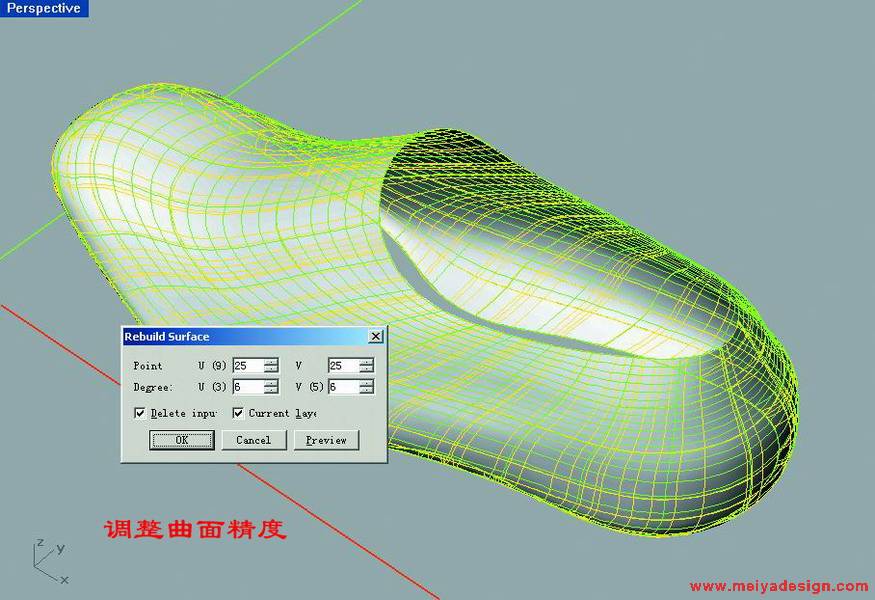Lower Degree U using the spinner down arrow
Screen dimensions: 875x600
(271, 391)
